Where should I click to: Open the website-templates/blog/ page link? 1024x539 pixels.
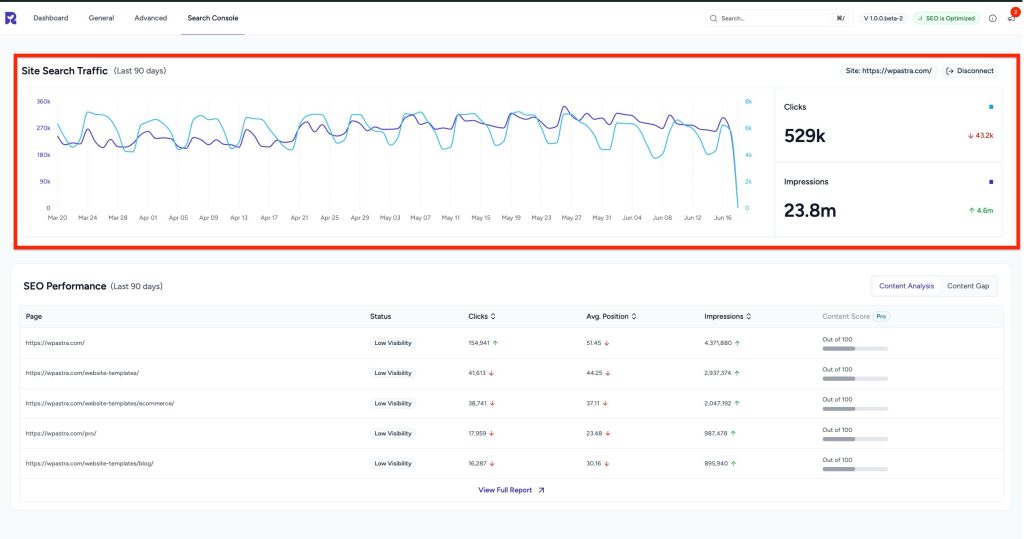coord(89,463)
